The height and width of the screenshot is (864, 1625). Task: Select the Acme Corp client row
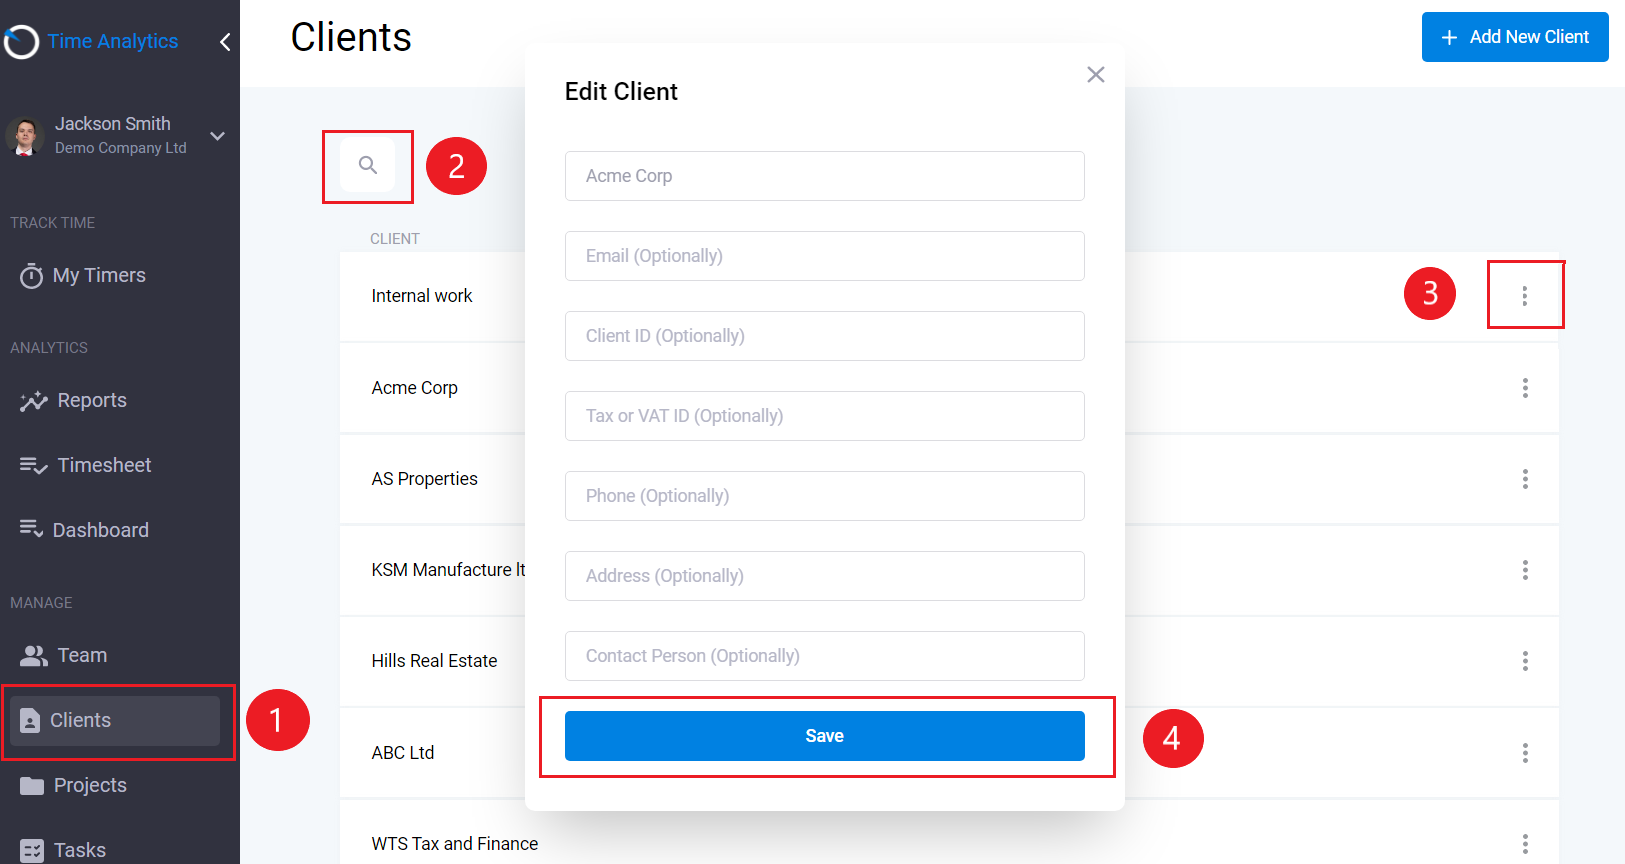tap(949, 388)
